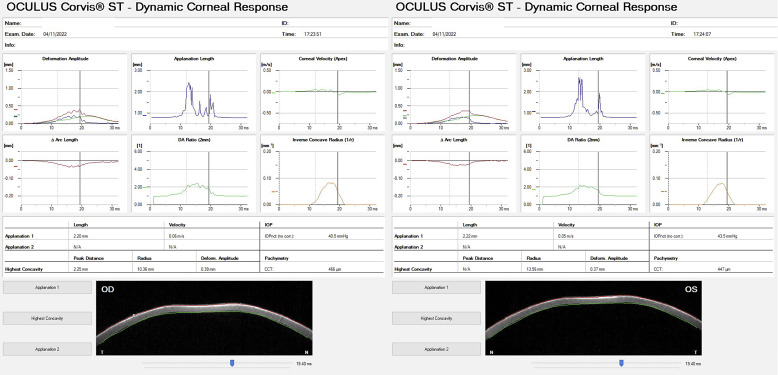The height and width of the screenshot is (375, 778).
Task: Select the IOP value 43.5 mmHg
Action: [x=727, y=237]
